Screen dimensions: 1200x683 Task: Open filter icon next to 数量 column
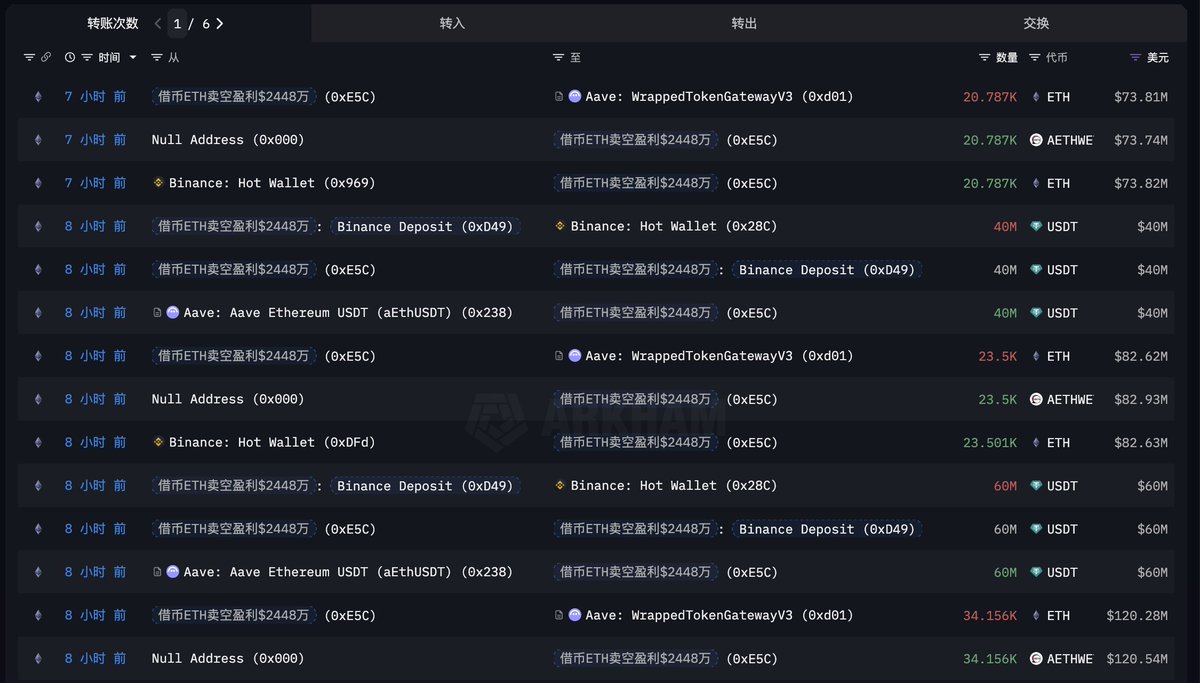(x=984, y=58)
